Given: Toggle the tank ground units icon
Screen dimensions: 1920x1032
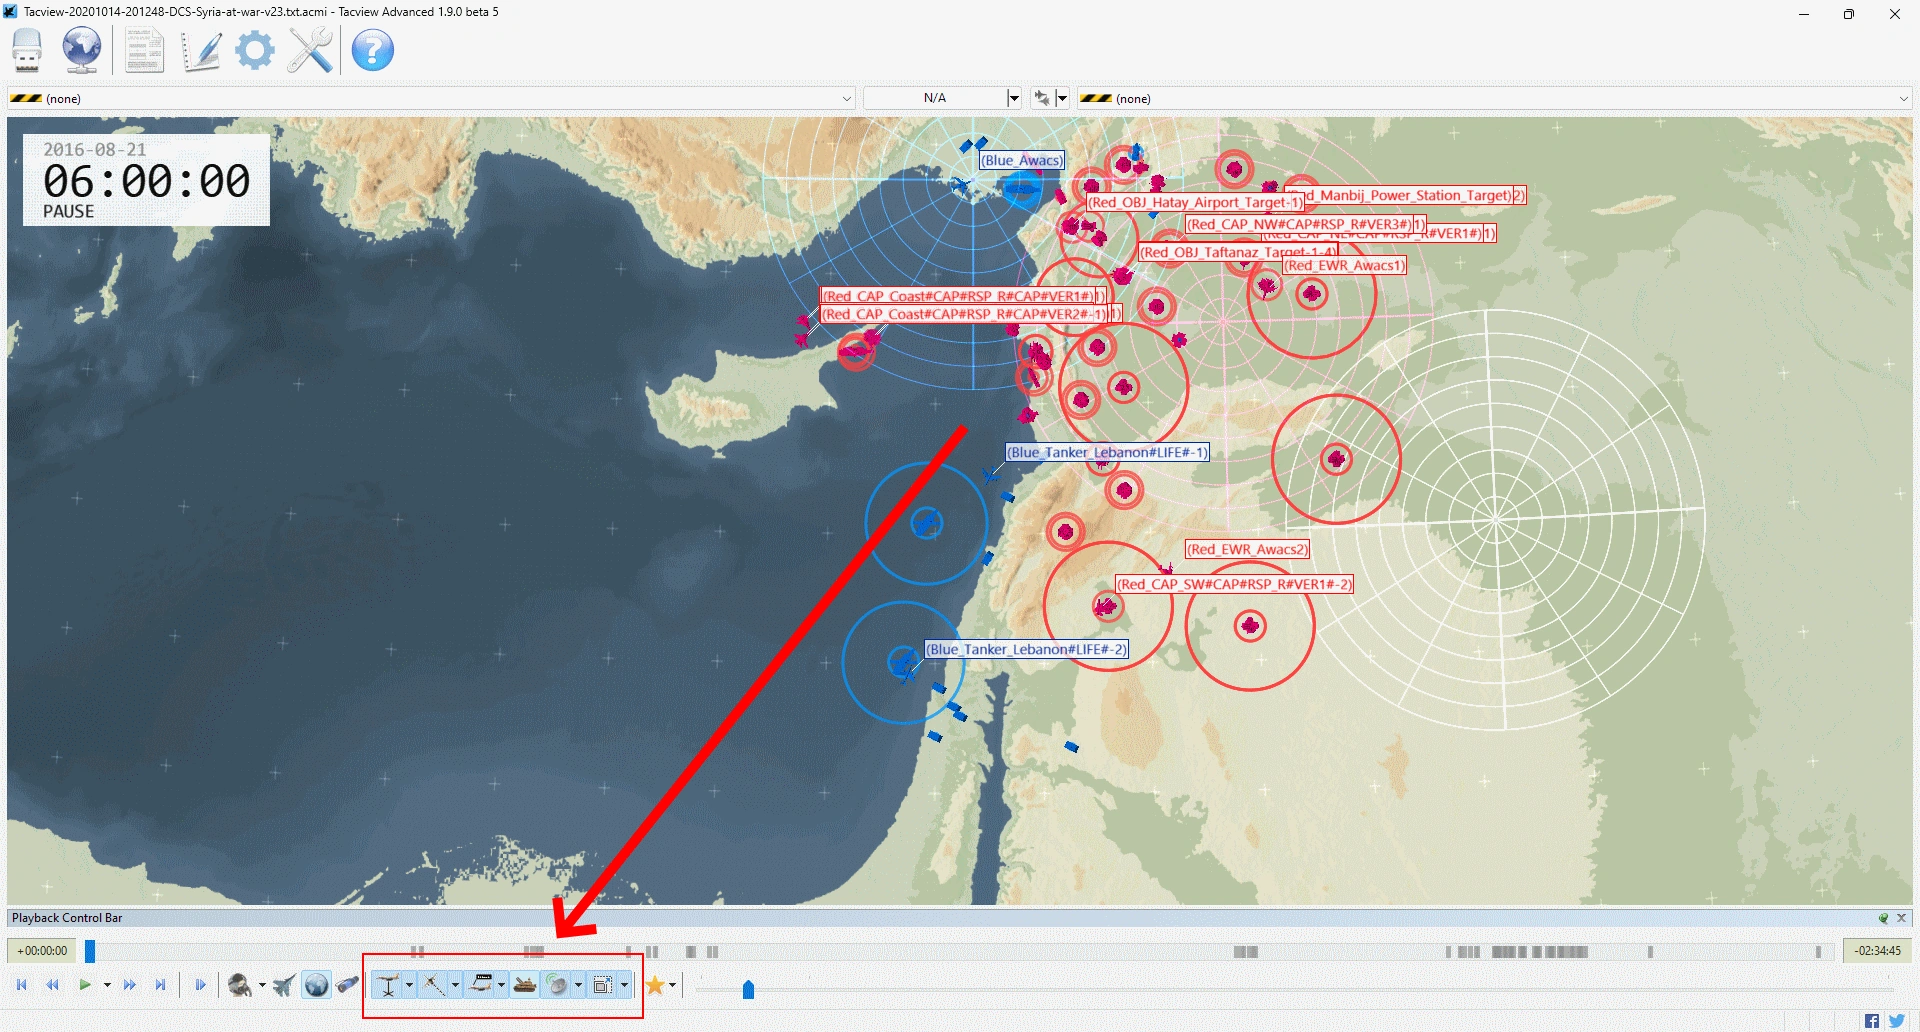Looking at the screenshot, I should click(x=525, y=985).
